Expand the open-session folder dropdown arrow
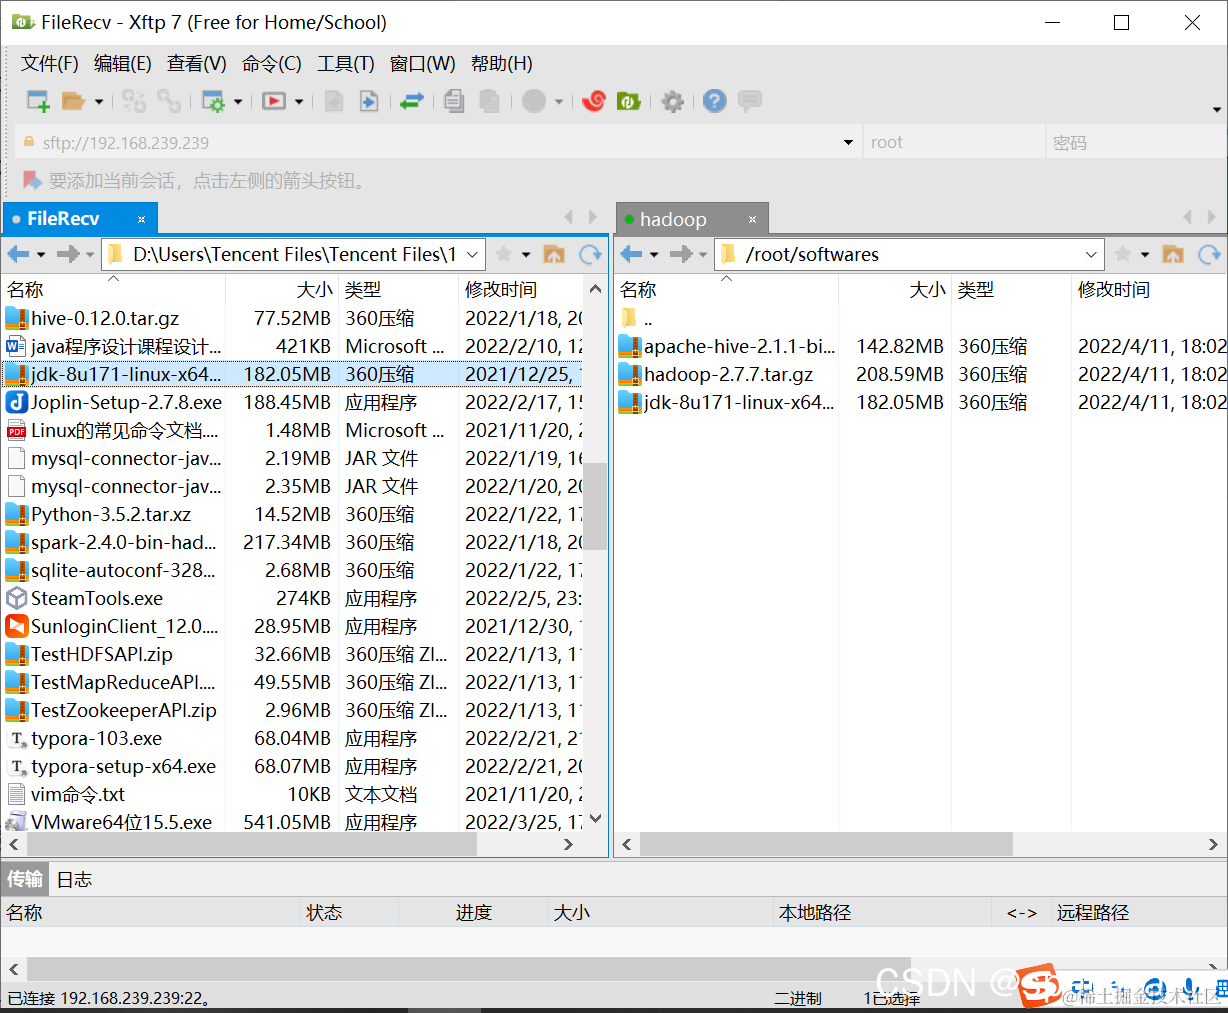 click(x=99, y=101)
